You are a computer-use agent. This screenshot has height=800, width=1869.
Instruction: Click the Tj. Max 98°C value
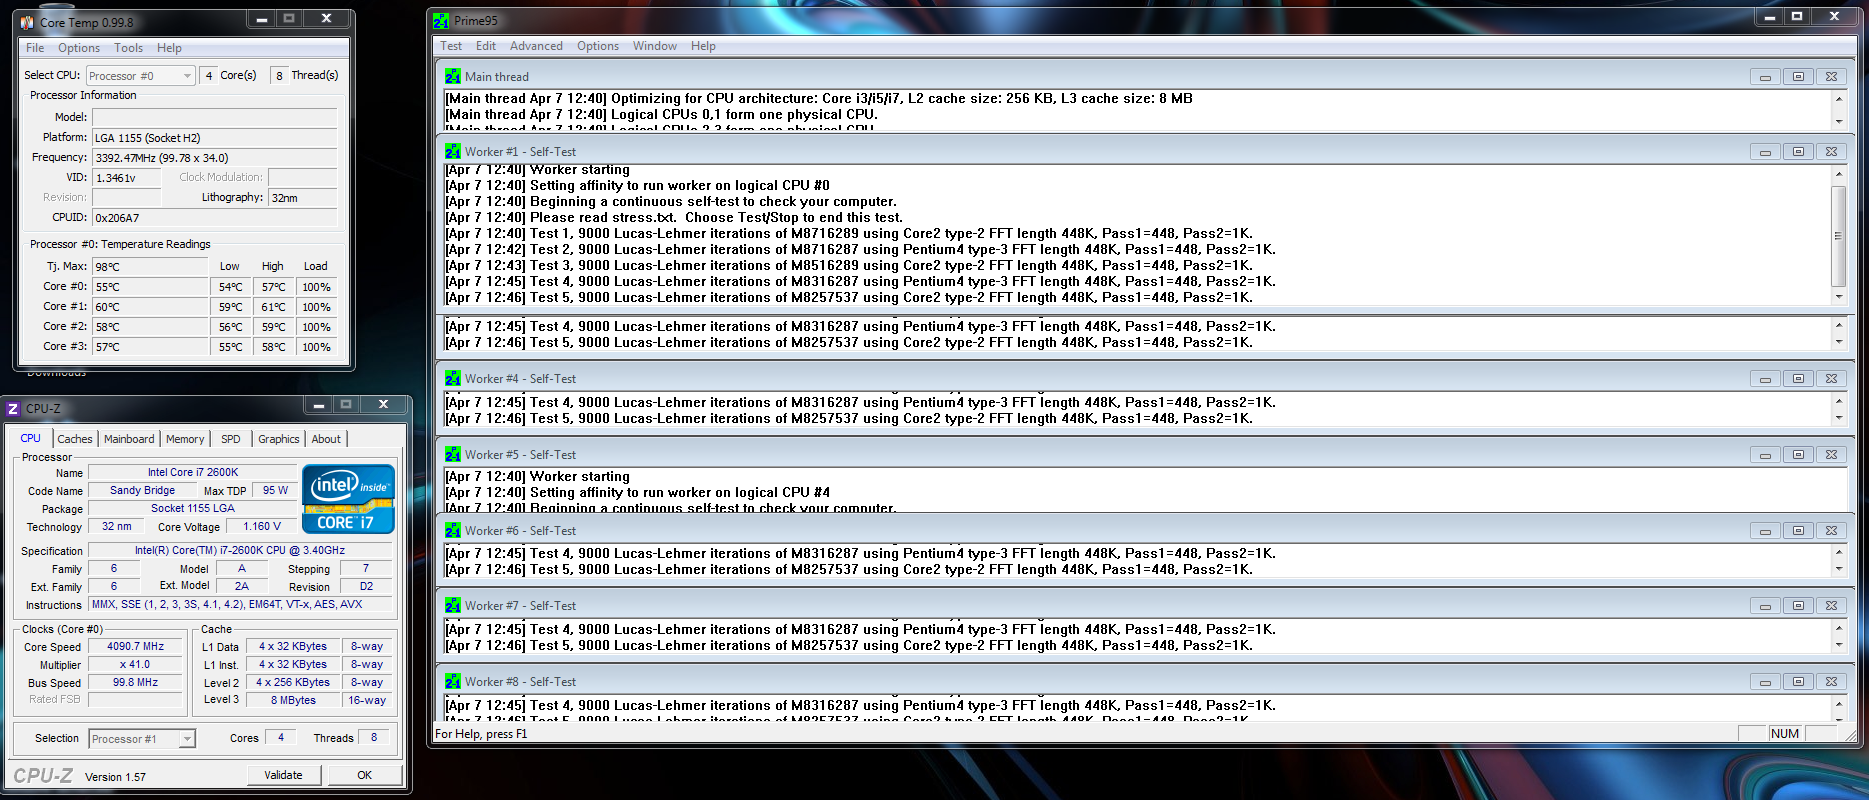[x=150, y=267]
